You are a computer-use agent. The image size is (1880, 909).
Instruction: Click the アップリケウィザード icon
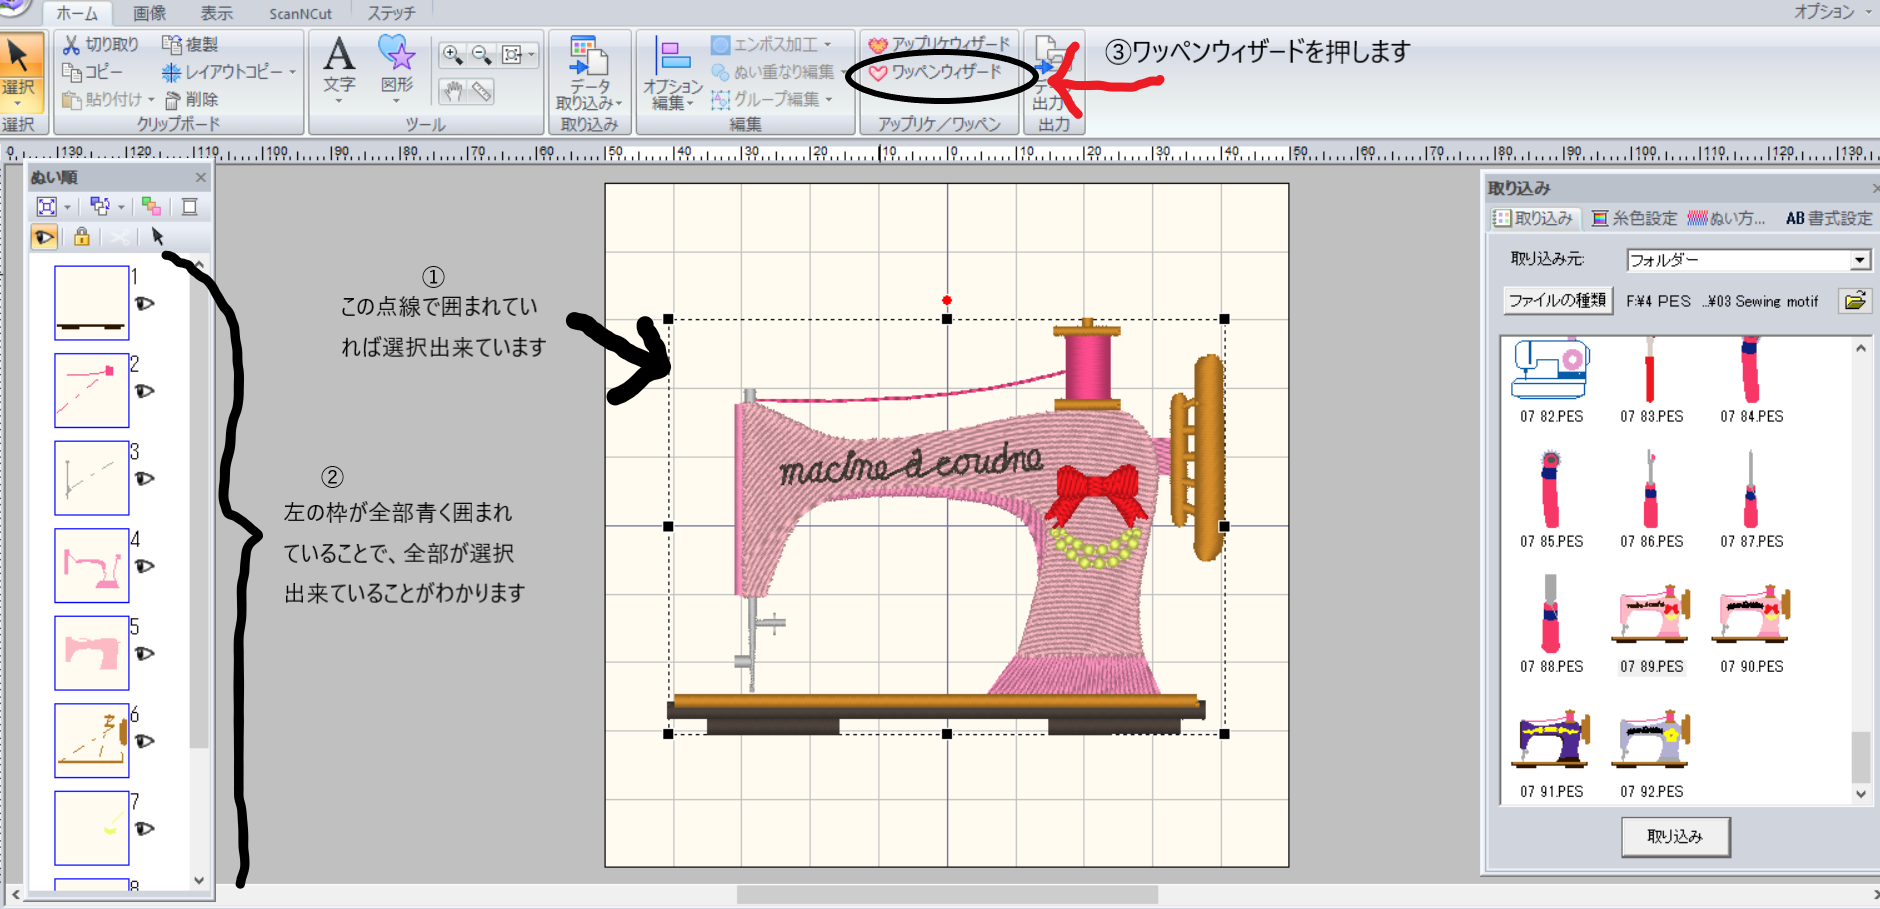(878, 45)
